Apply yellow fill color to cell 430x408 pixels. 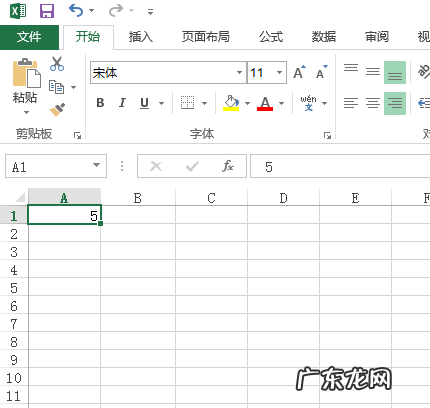click(x=231, y=103)
